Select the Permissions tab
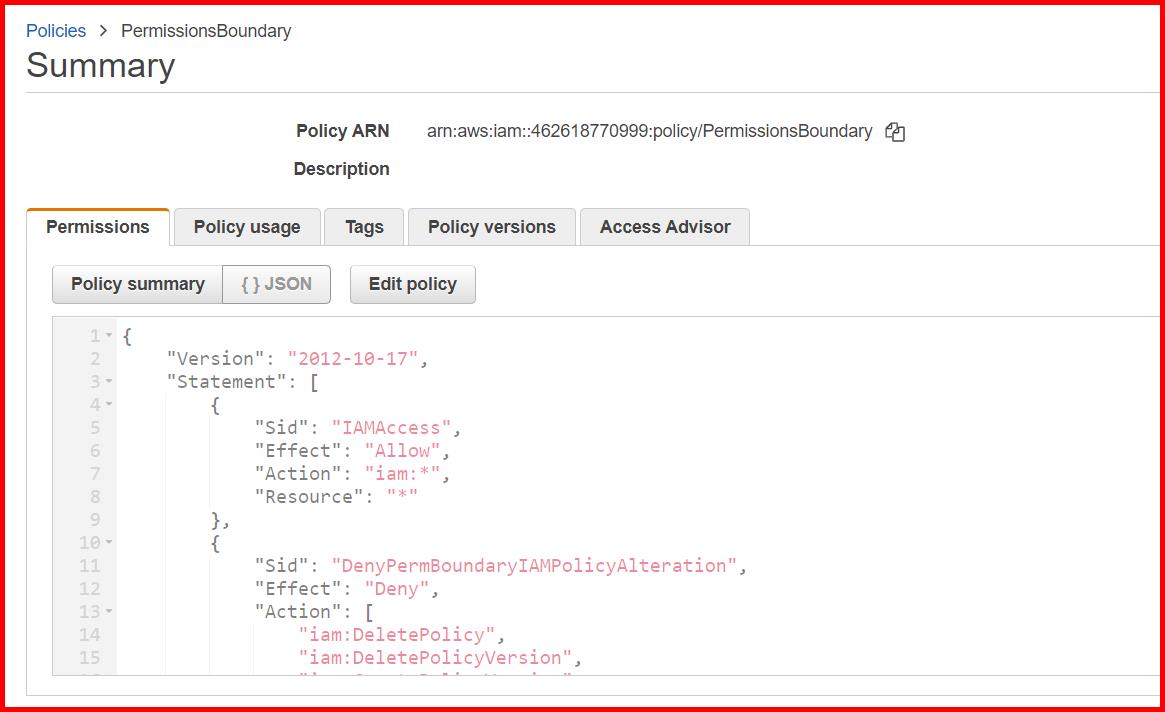 tap(97, 227)
